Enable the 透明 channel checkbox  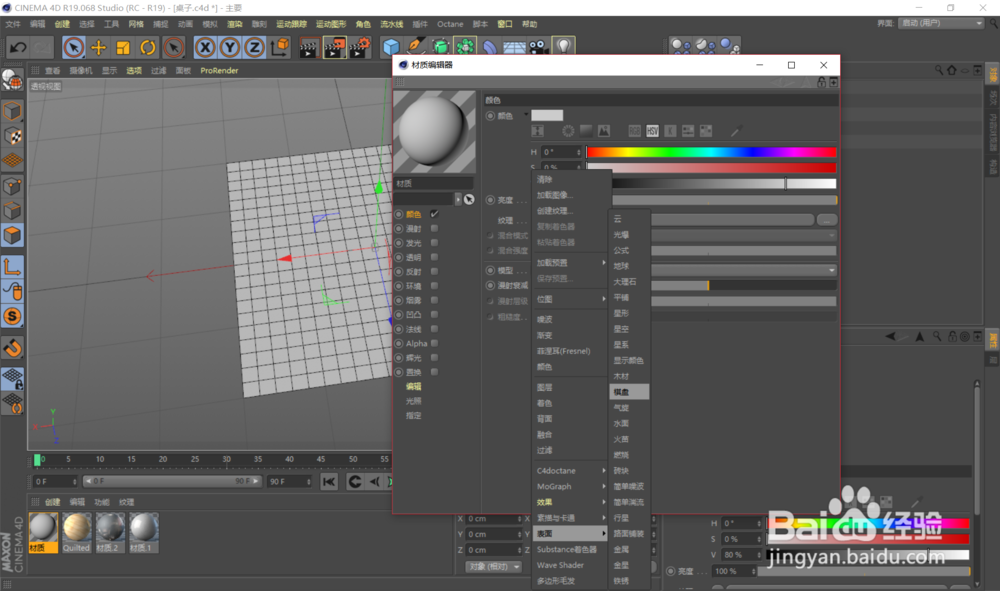[x=434, y=257]
